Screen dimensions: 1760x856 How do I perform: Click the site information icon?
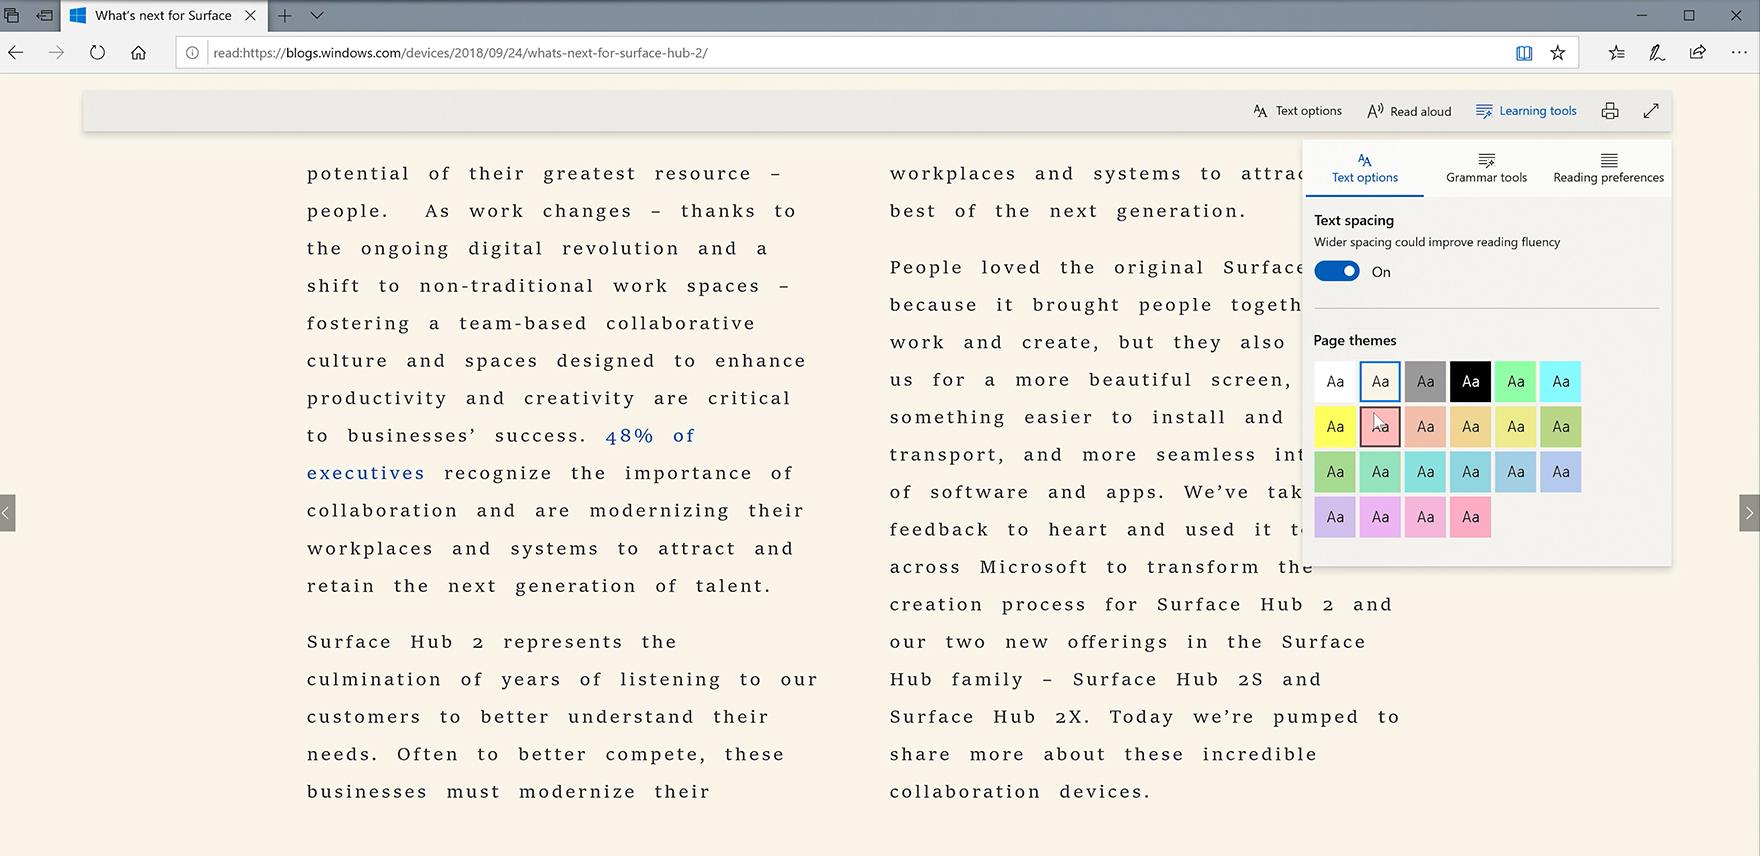(x=192, y=53)
